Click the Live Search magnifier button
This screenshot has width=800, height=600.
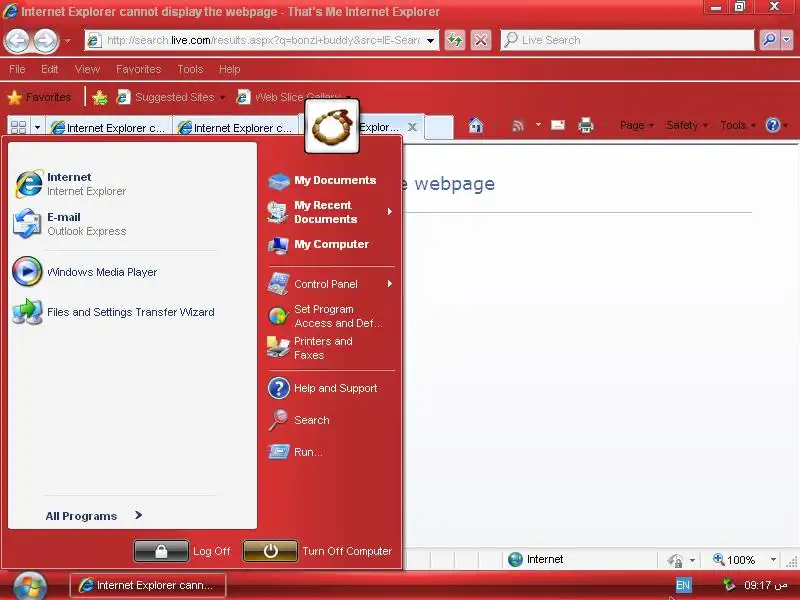click(x=769, y=40)
